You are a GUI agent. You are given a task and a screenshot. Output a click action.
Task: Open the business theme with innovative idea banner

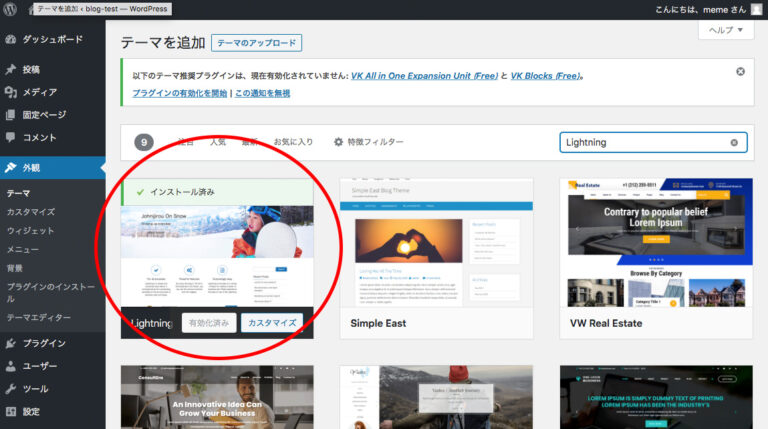[x=217, y=397]
